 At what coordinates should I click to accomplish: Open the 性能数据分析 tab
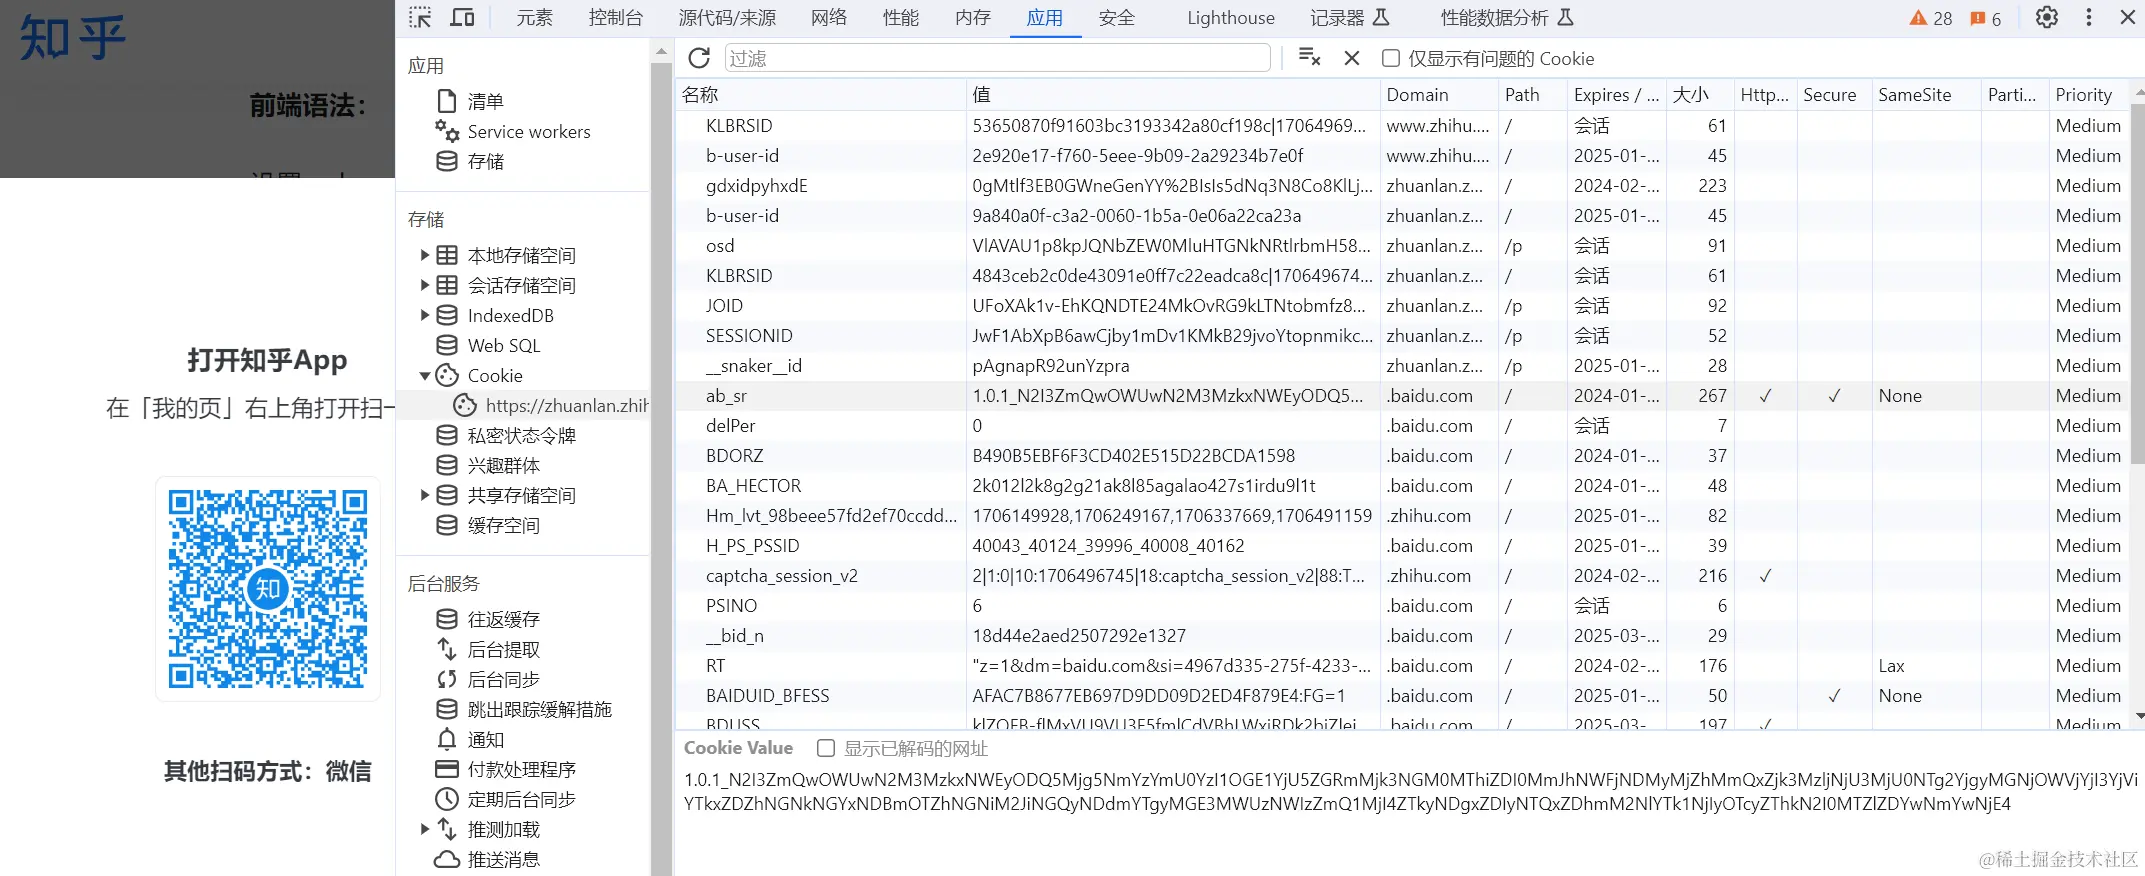tap(1506, 18)
